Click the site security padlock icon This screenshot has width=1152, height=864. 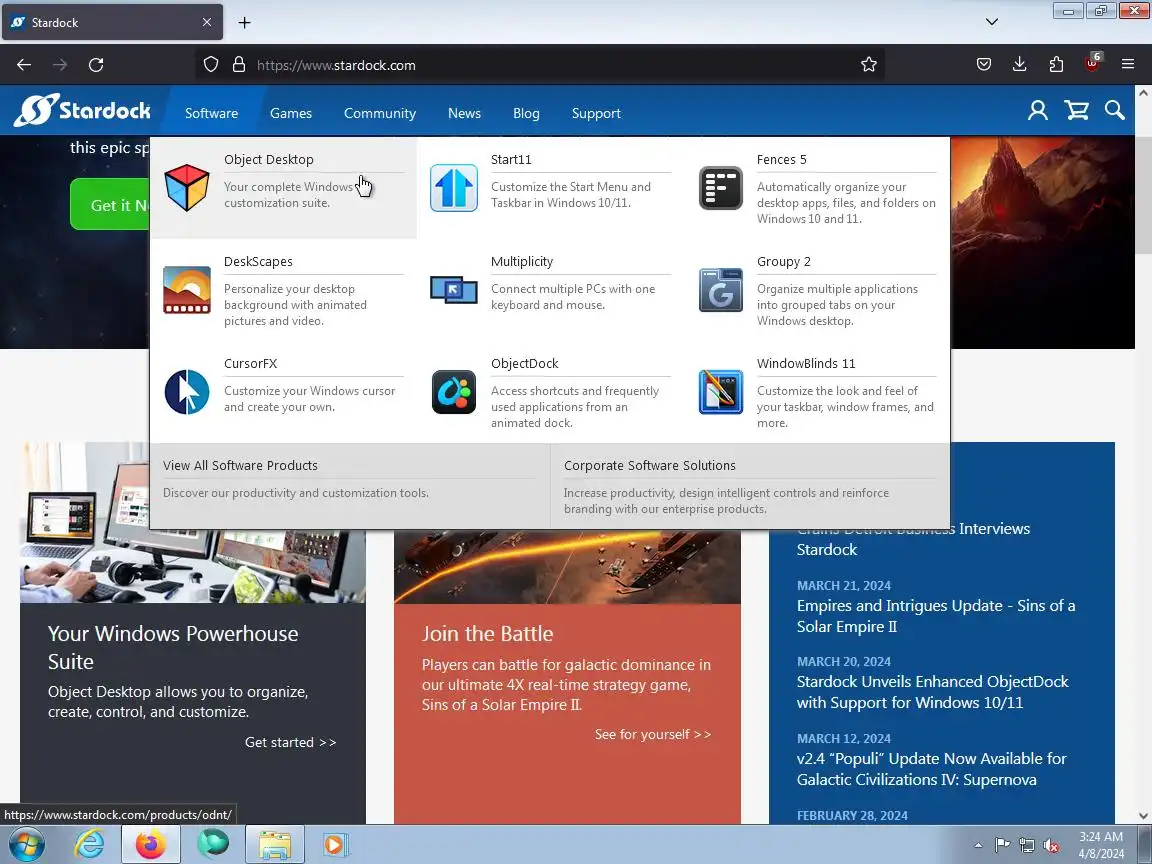(239, 65)
